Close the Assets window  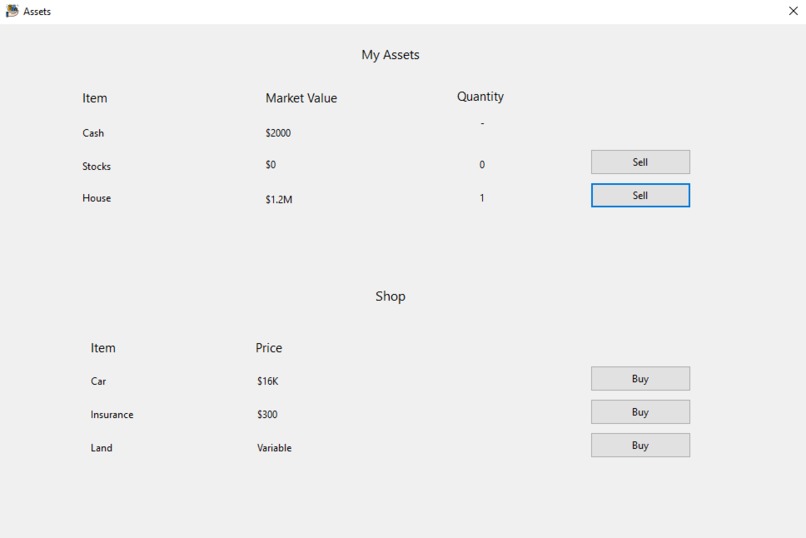coord(793,11)
